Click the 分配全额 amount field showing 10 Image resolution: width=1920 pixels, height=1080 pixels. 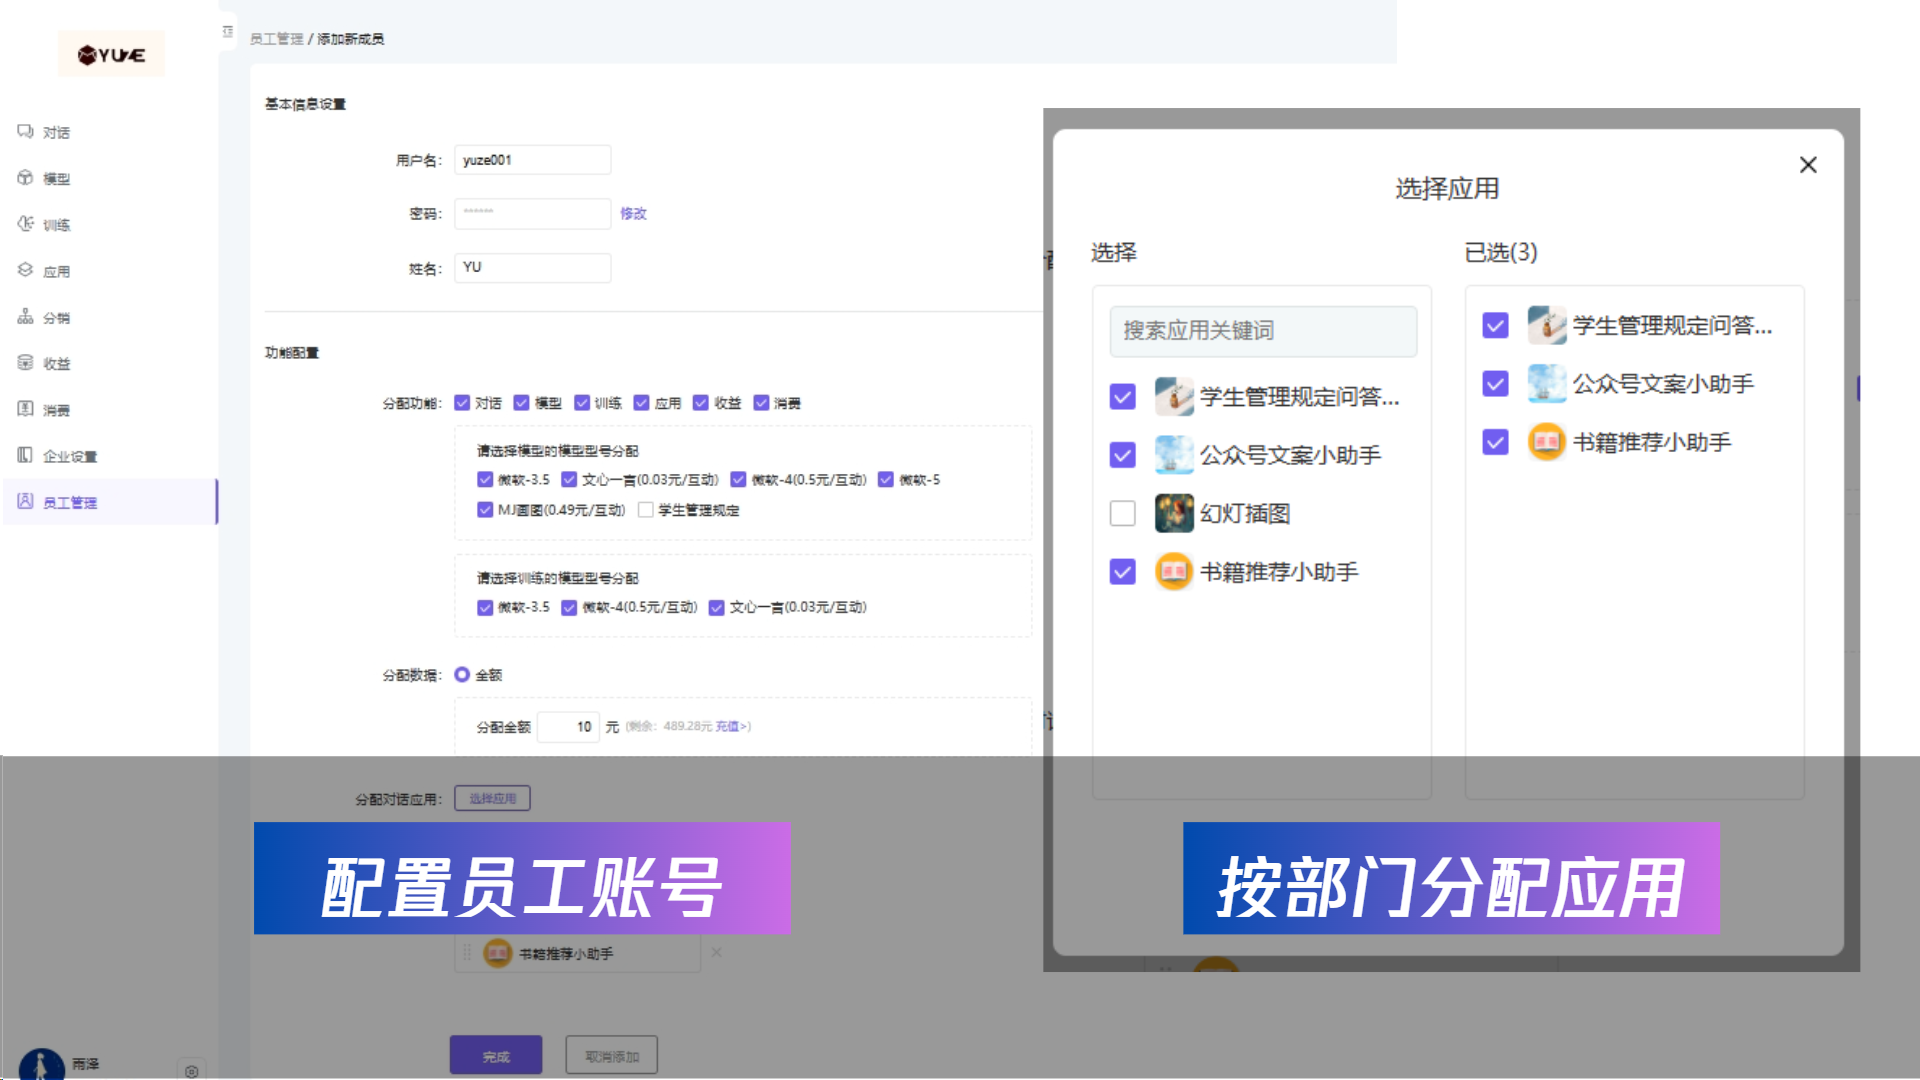[568, 727]
